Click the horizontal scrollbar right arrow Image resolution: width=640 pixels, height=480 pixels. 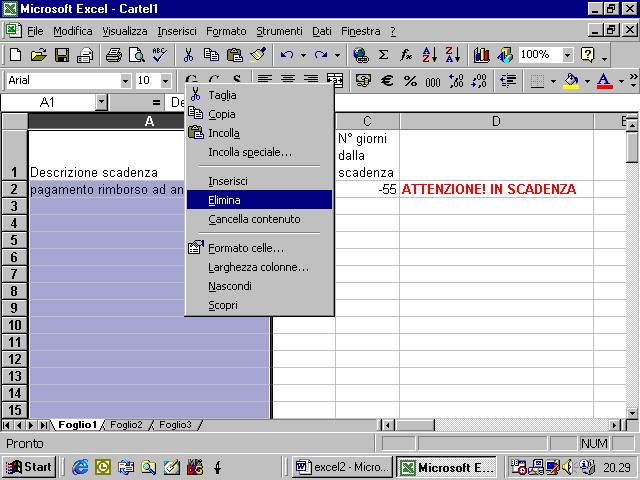click(615, 425)
